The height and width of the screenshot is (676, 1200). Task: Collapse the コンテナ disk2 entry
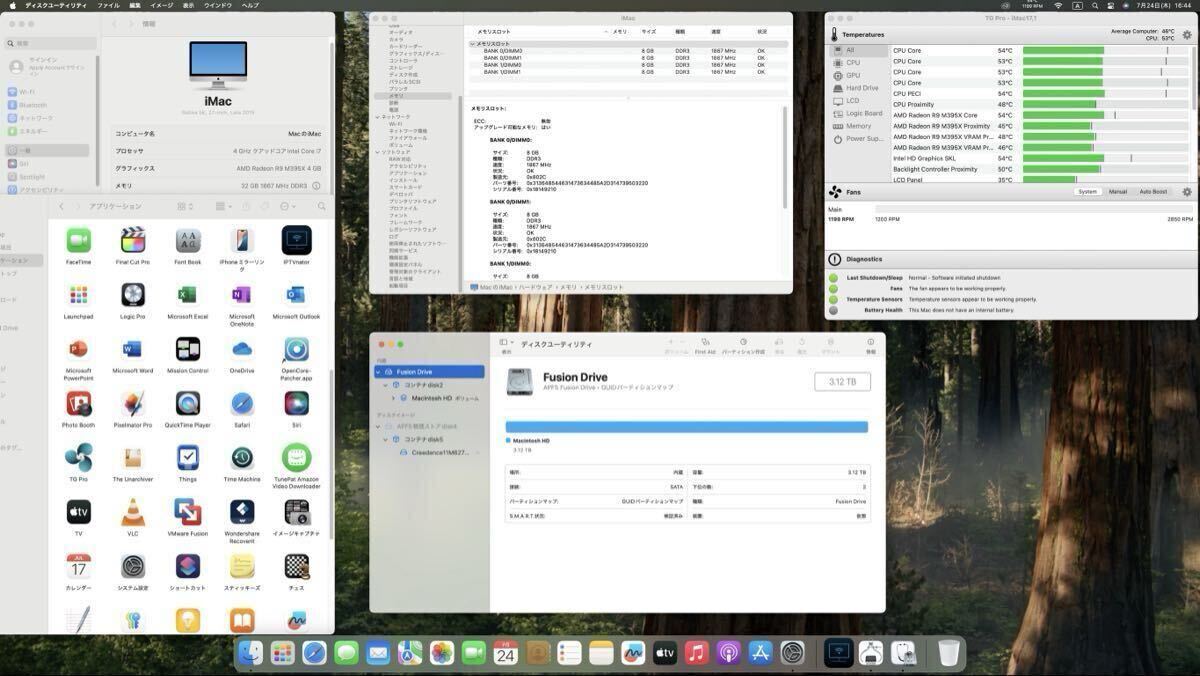click(x=386, y=385)
